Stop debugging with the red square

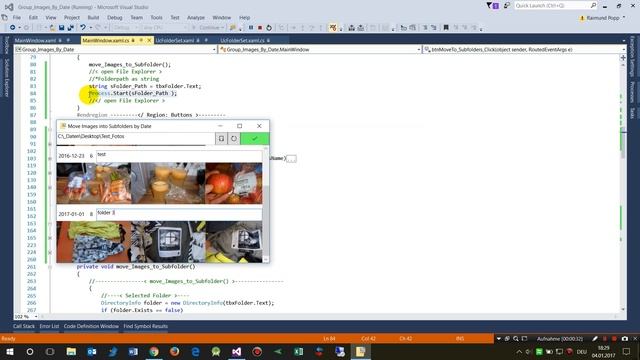(260, 28)
